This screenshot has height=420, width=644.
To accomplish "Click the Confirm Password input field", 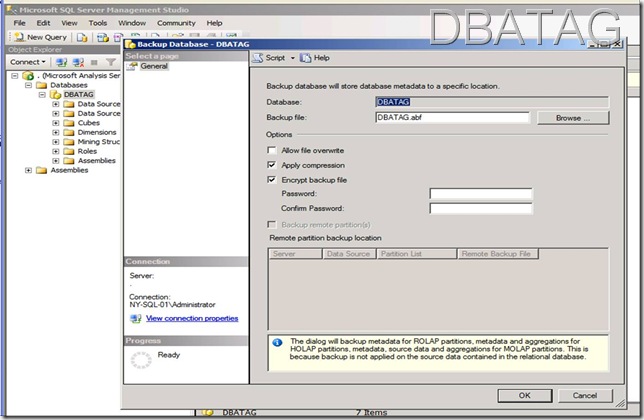I will click(x=481, y=208).
